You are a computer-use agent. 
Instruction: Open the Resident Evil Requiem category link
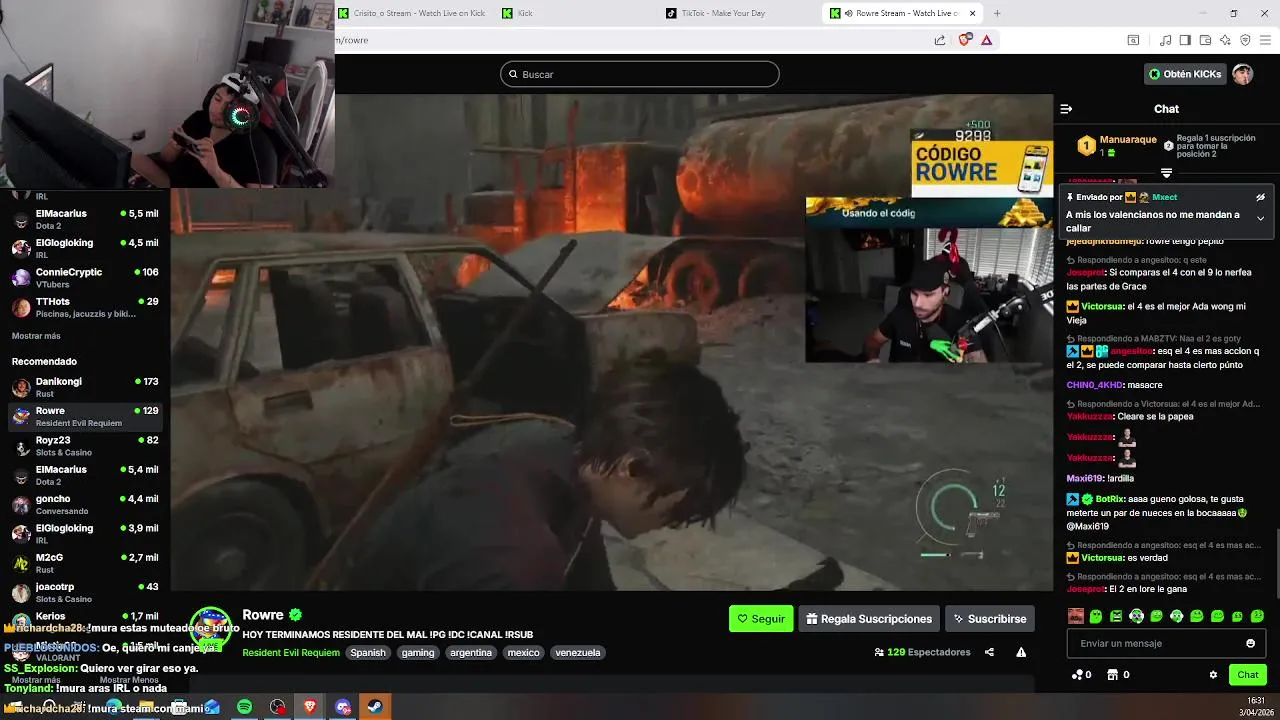point(291,653)
